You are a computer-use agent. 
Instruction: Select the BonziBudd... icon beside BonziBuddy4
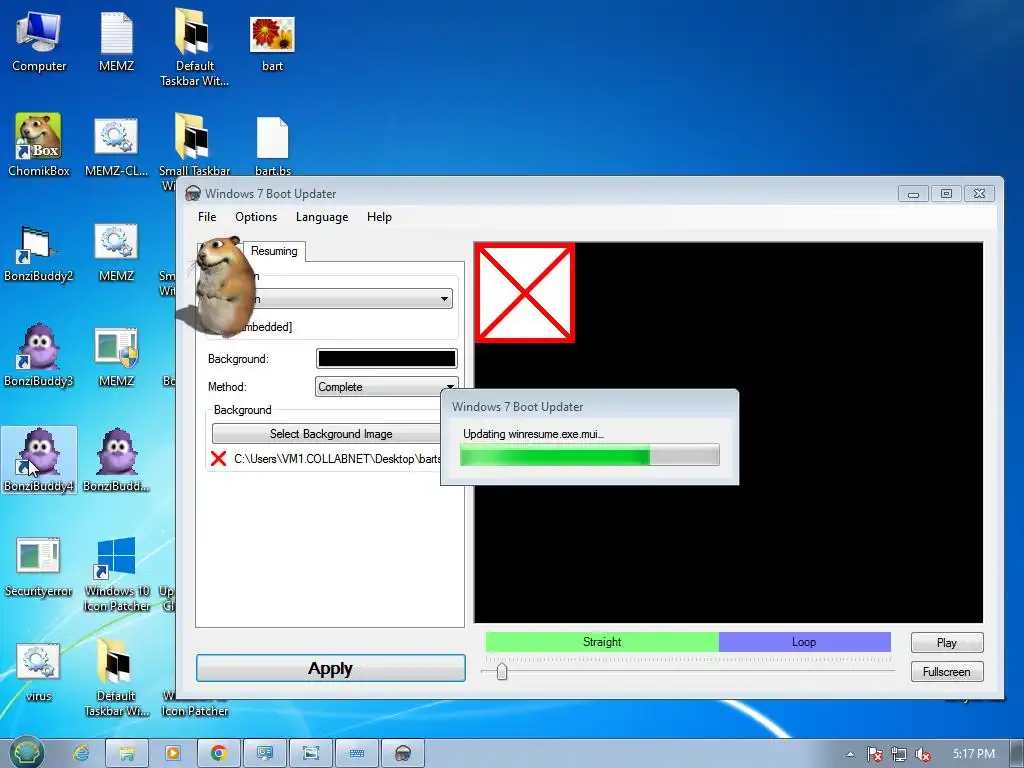pos(116,460)
